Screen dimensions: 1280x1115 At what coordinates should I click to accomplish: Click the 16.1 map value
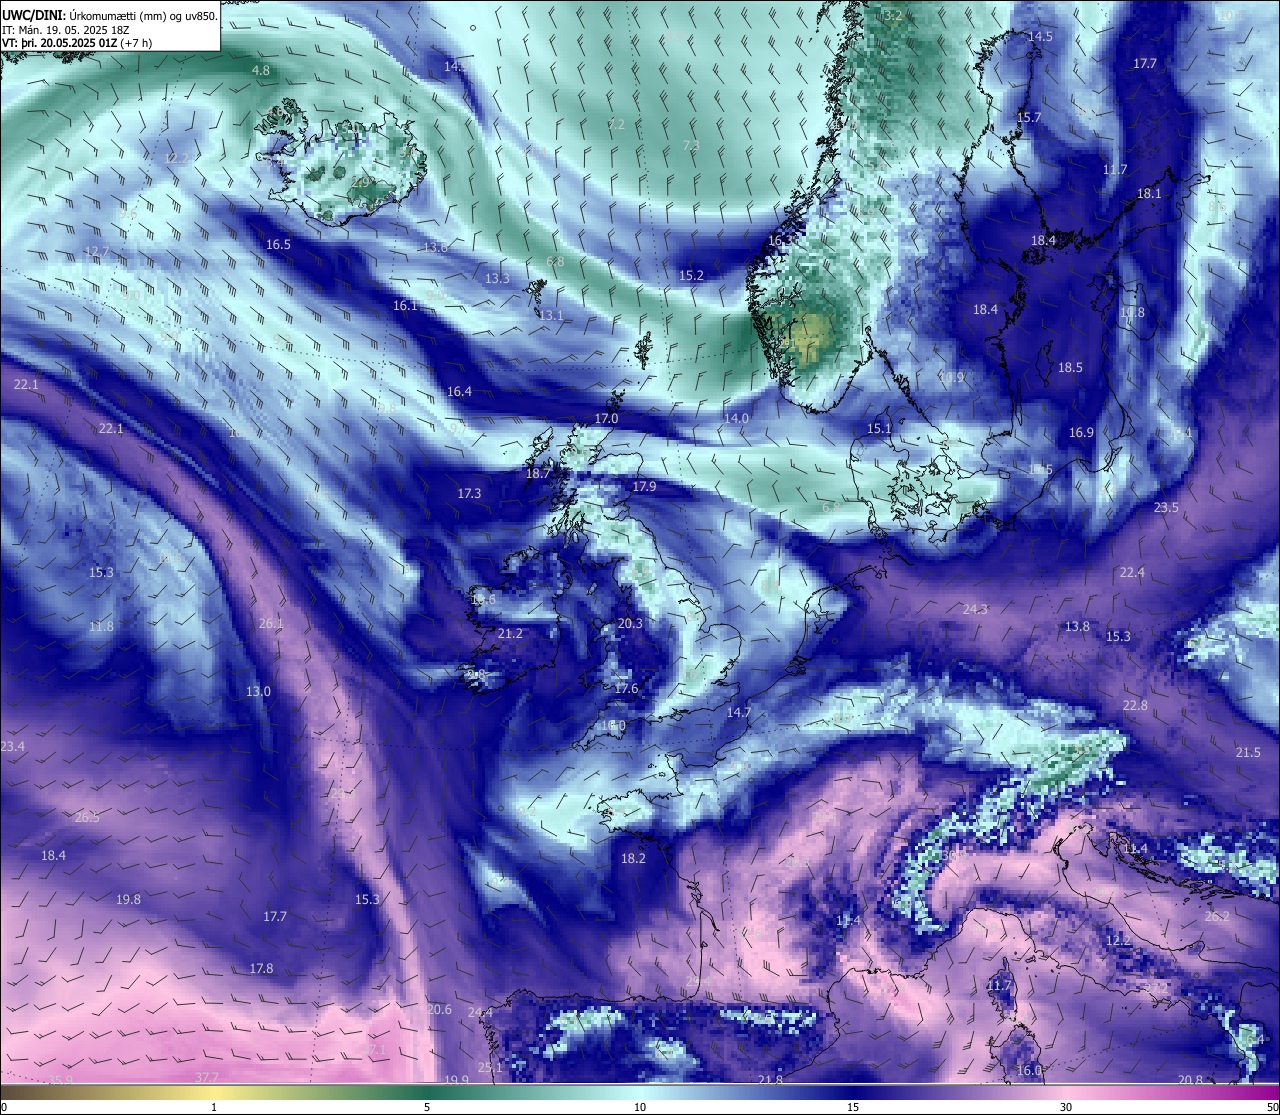tap(405, 306)
